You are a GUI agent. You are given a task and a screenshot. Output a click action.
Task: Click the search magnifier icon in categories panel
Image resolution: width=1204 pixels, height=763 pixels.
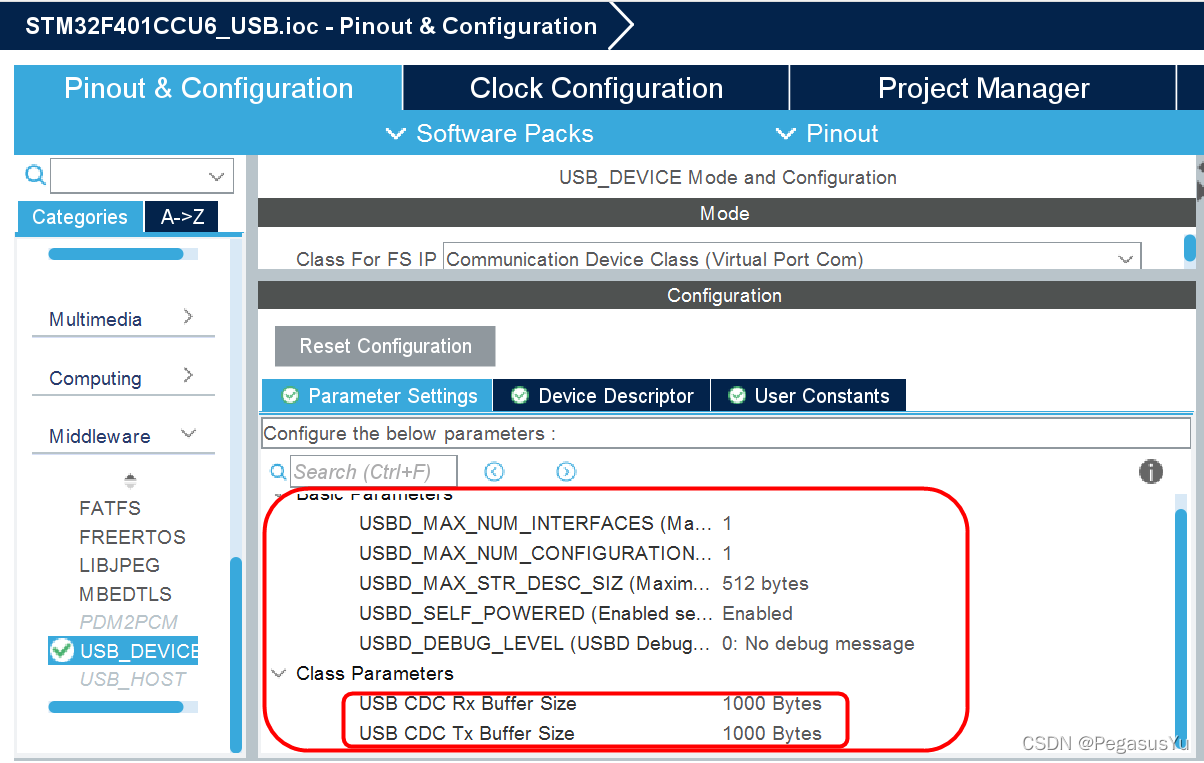[35, 176]
